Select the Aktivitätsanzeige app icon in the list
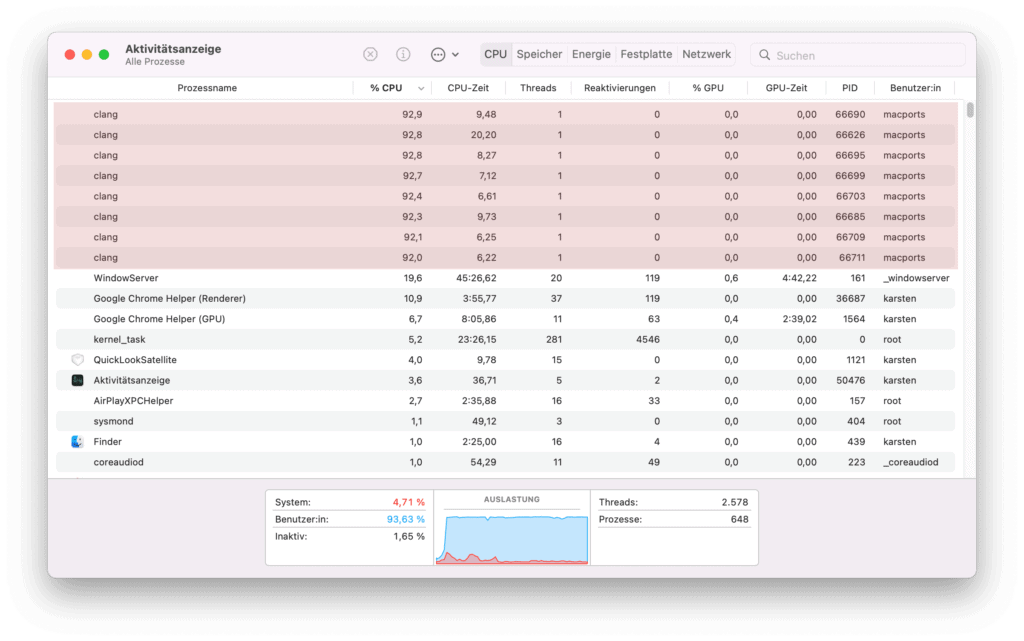Image resolution: width=1024 pixels, height=641 pixels. pos(78,380)
